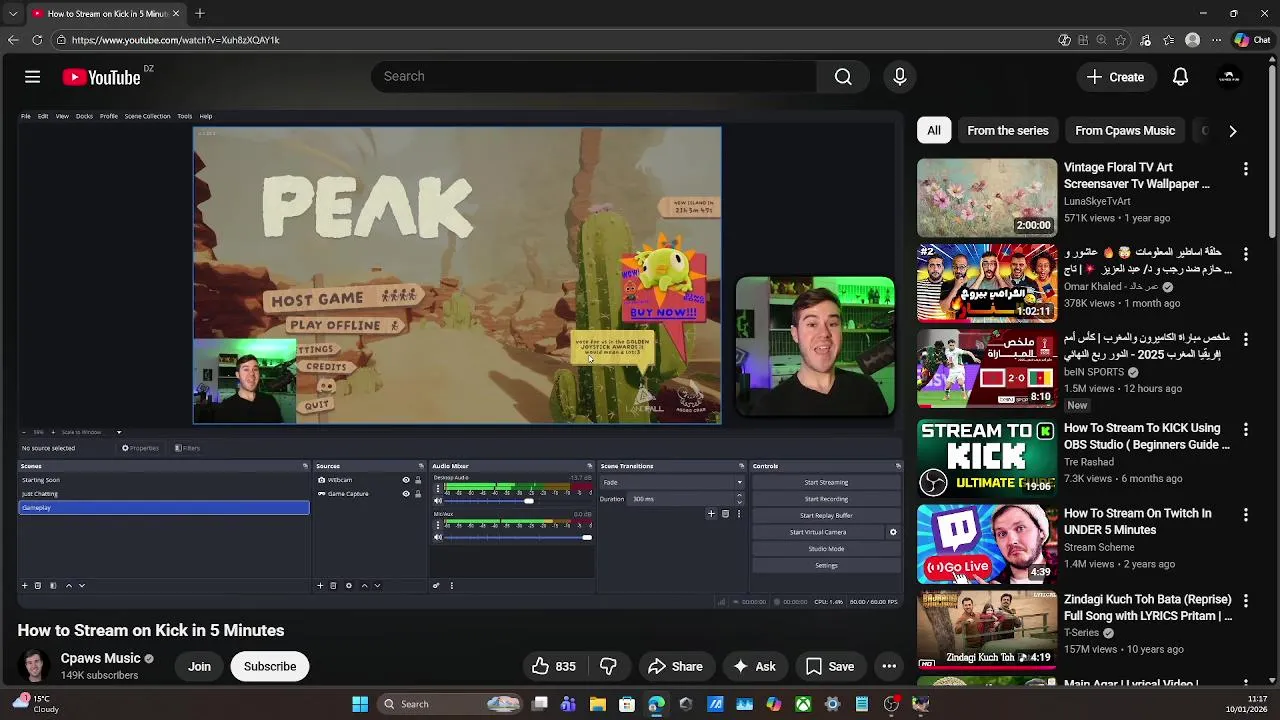
Task: Open the notifications bell
Action: point(1180,77)
